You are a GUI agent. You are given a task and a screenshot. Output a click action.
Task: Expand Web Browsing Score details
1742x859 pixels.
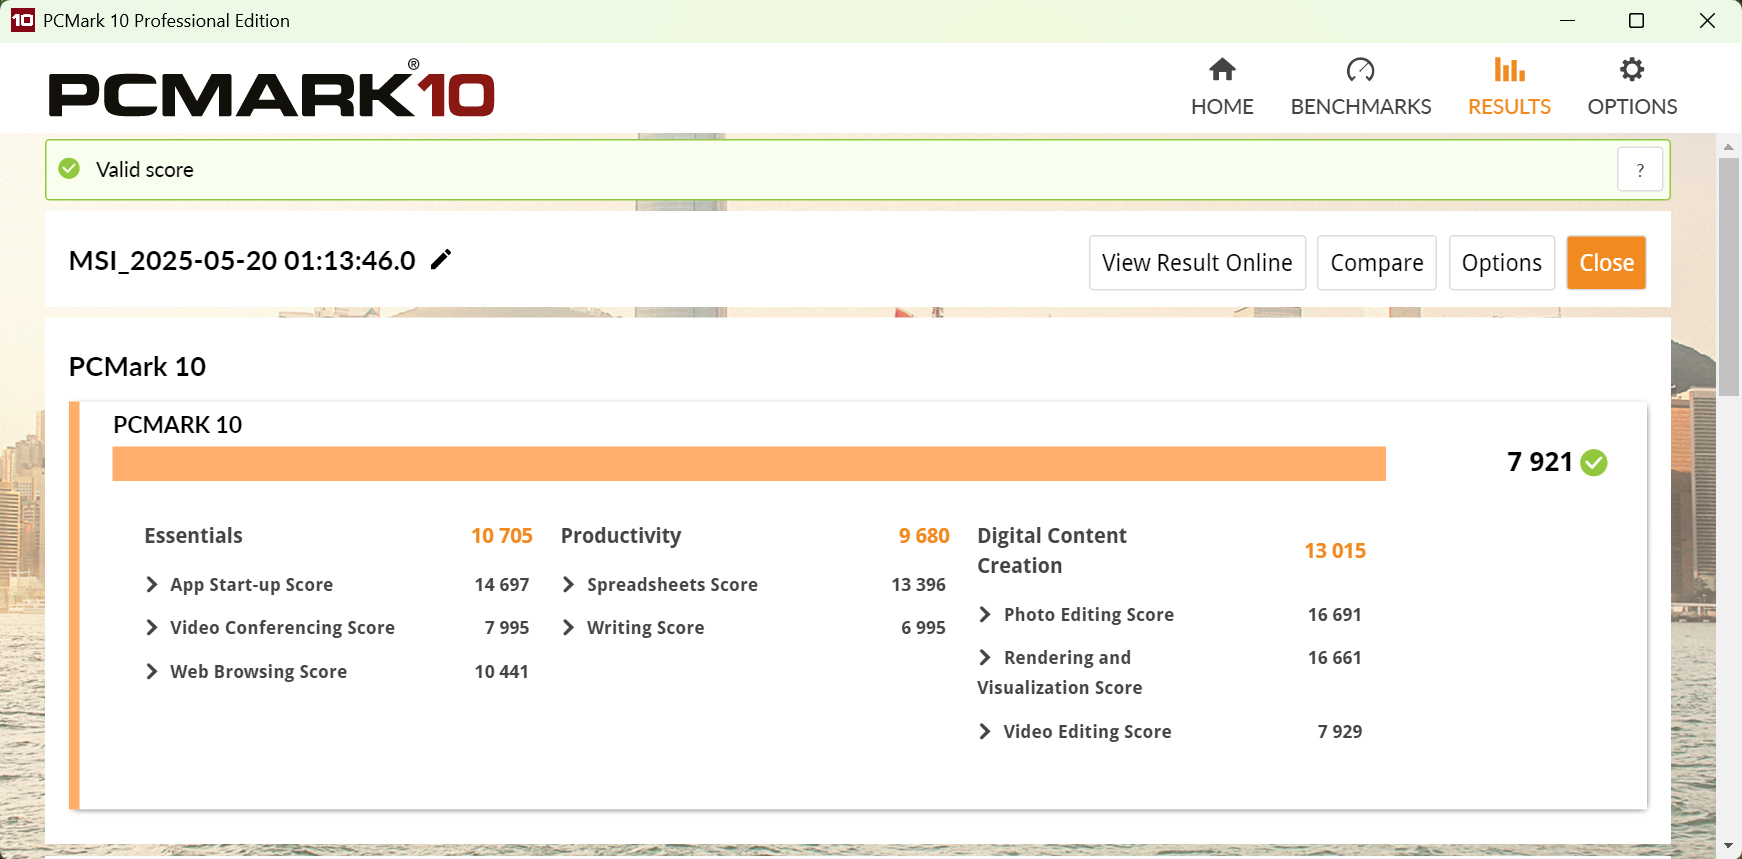[x=152, y=671]
